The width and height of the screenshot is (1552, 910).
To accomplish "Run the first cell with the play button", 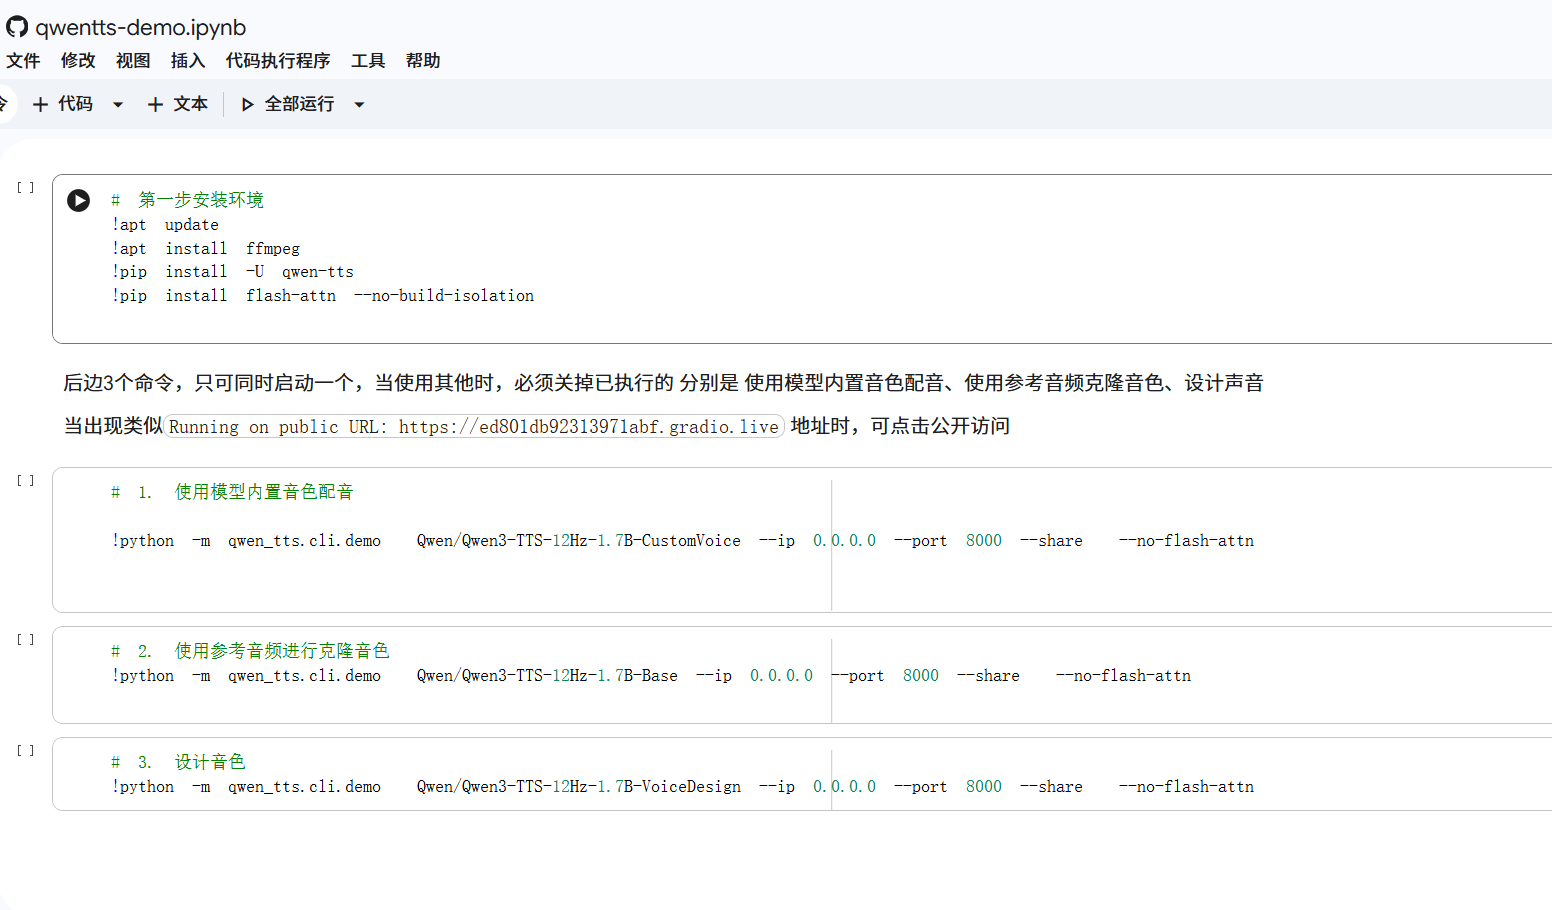I will point(79,200).
